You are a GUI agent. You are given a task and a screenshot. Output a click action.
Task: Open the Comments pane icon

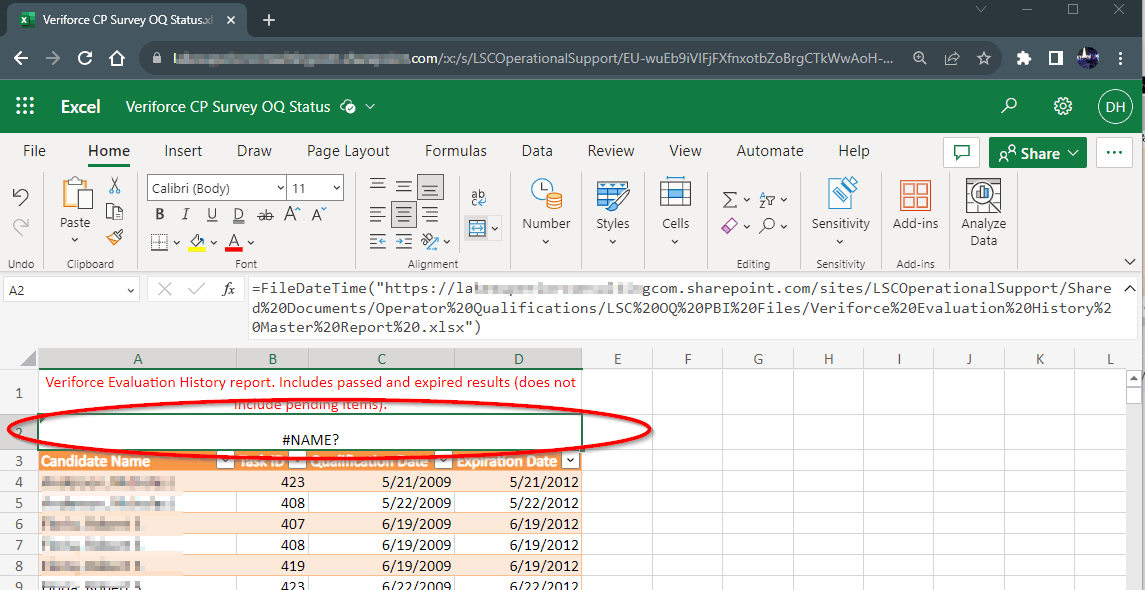coord(961,152)
